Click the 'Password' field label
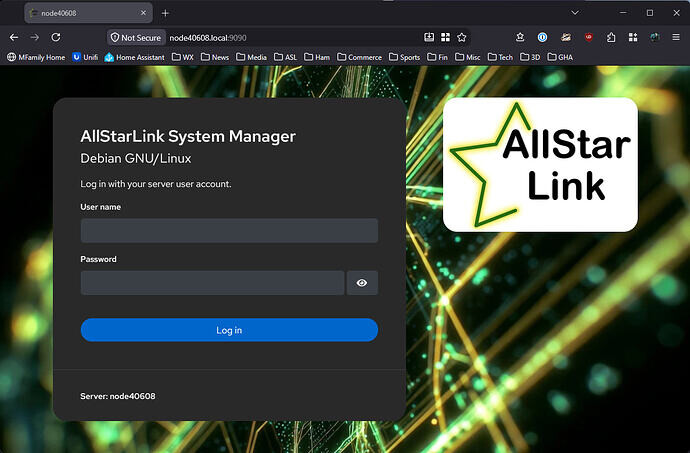 tap(98, 259)
